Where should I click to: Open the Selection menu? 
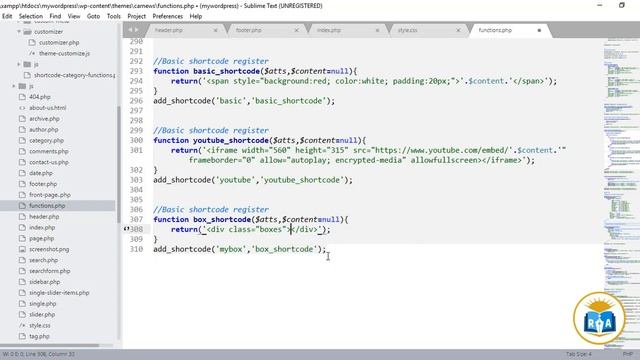(x=31, y=16)
